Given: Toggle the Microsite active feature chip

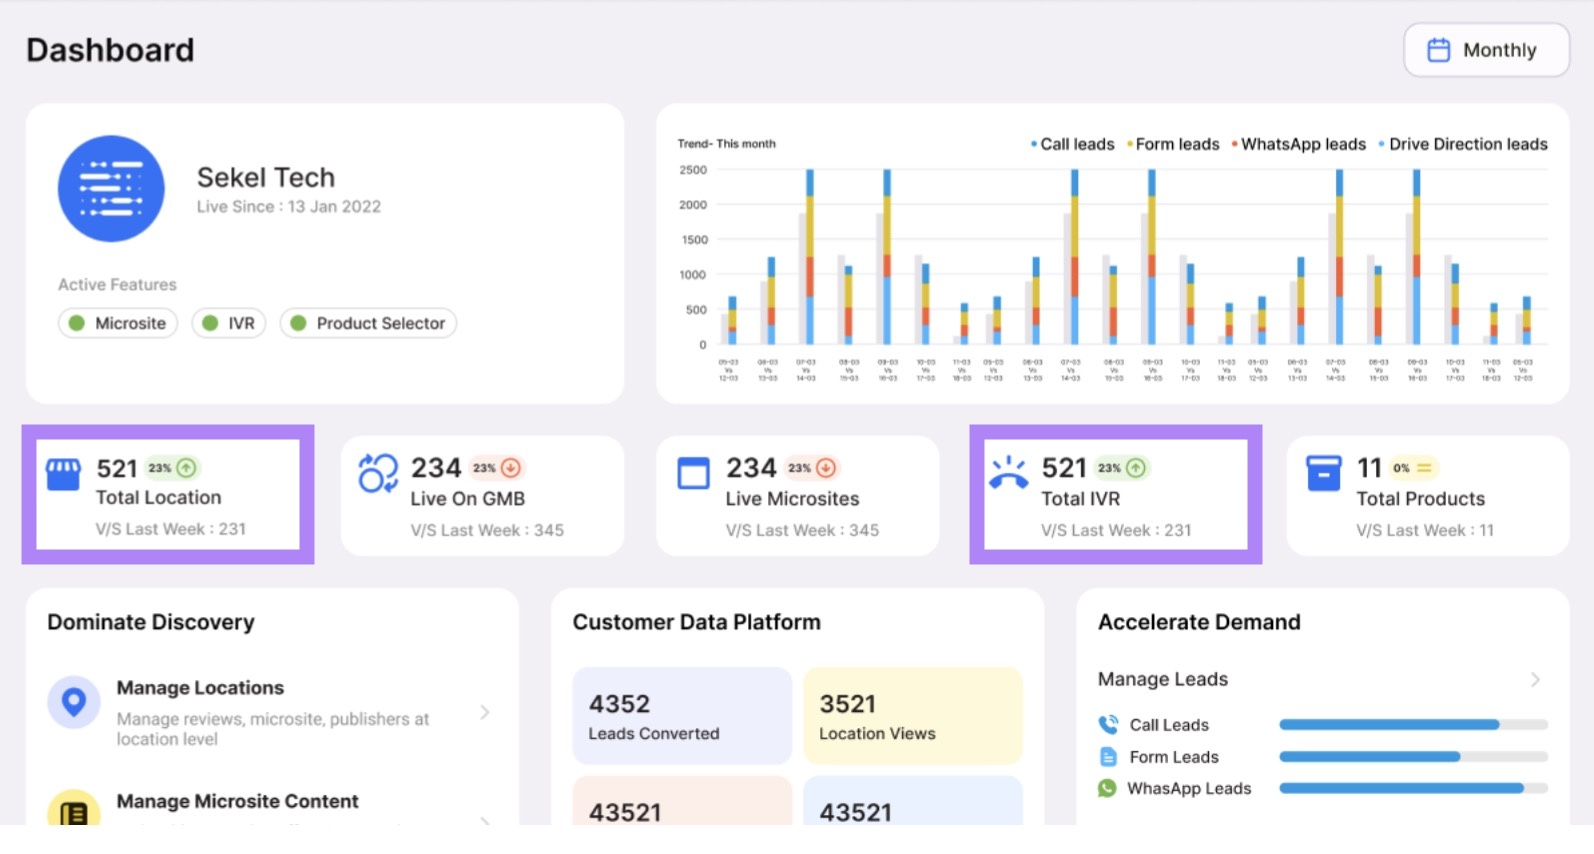Looking at the screenshot, I should click(x=118, y=323).
